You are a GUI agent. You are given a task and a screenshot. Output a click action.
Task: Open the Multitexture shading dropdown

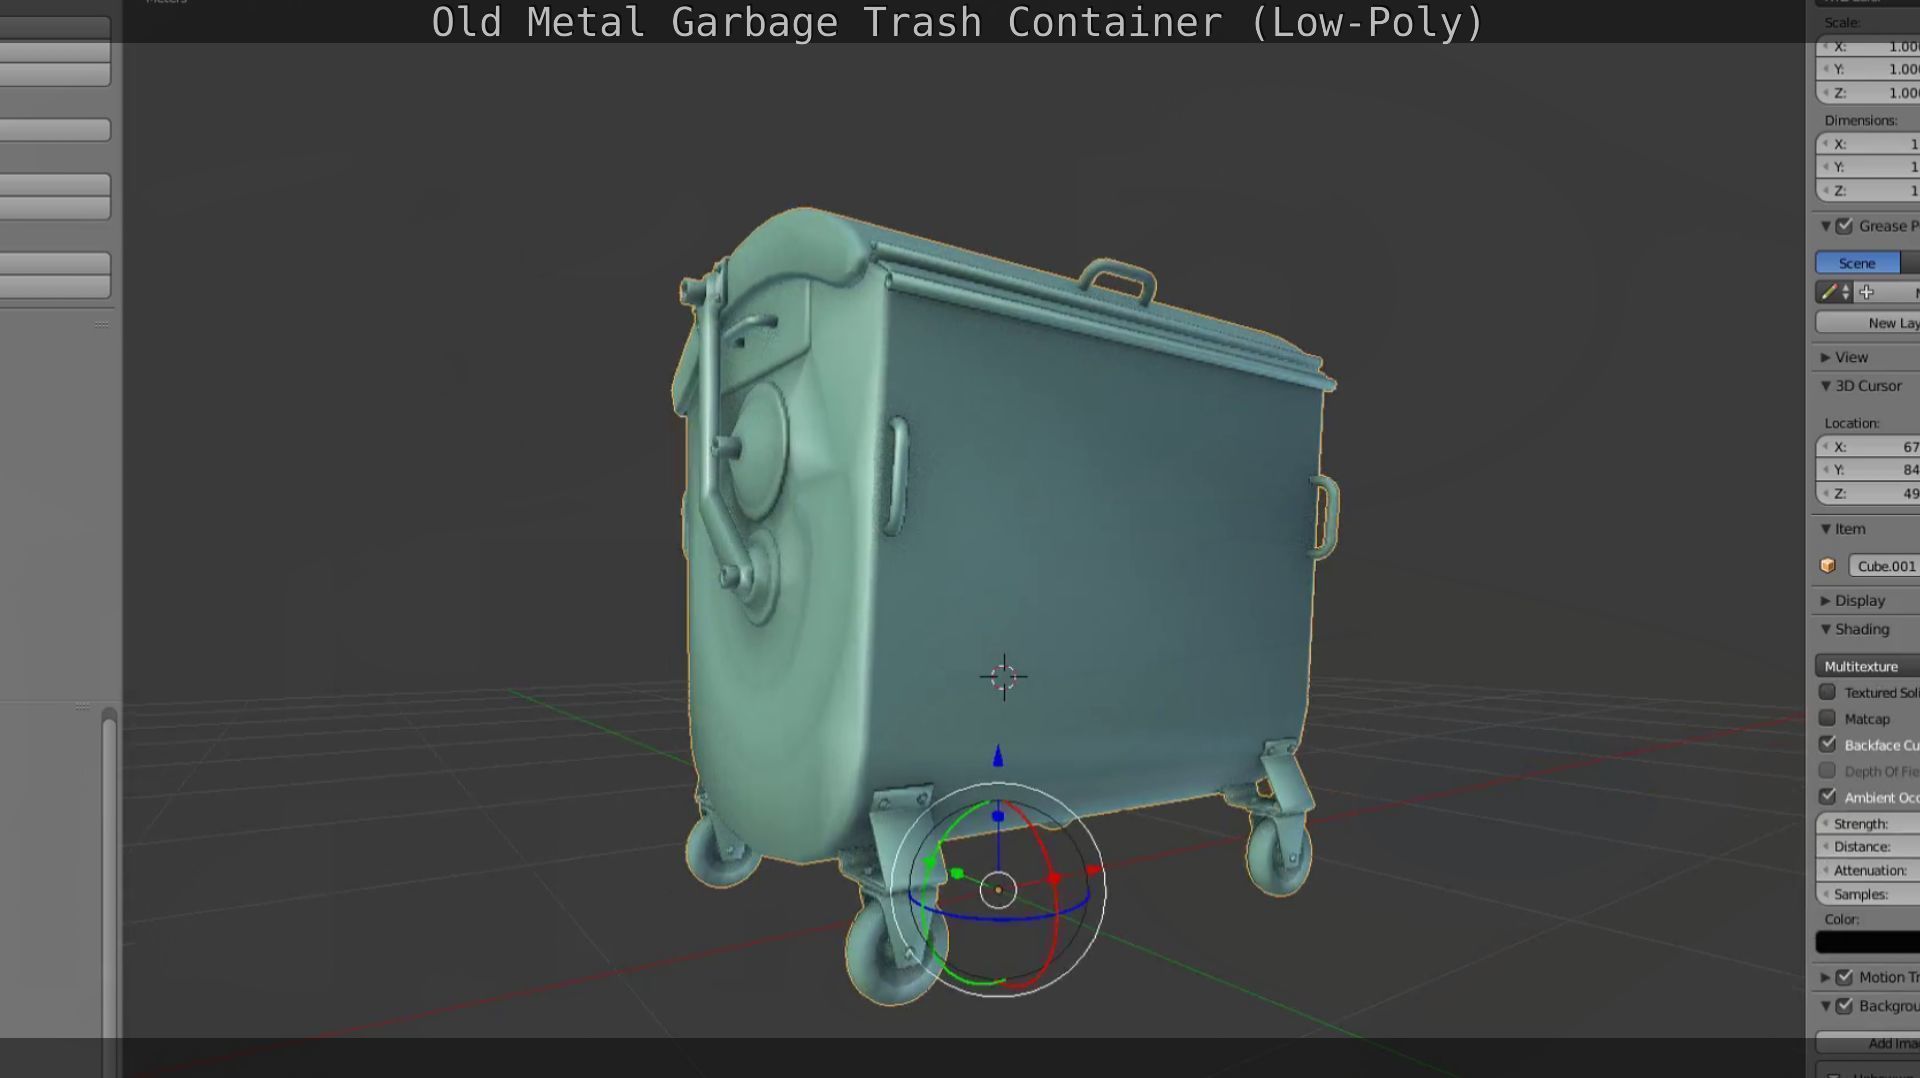(x=1867, y=666)
